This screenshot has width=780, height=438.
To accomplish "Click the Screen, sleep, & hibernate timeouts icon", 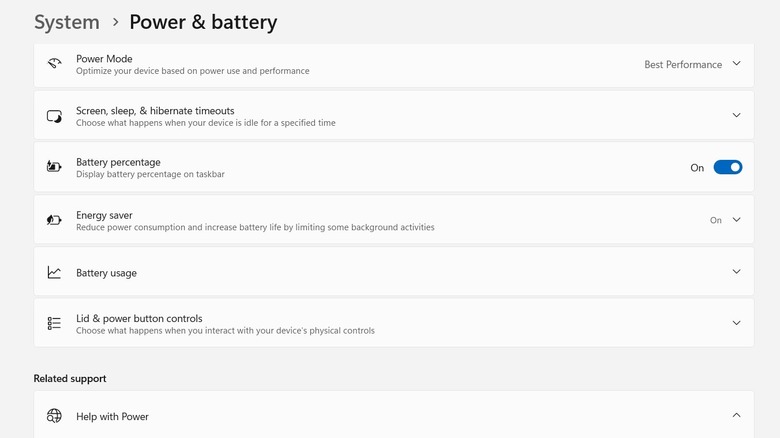I will (x=54, y=116).
